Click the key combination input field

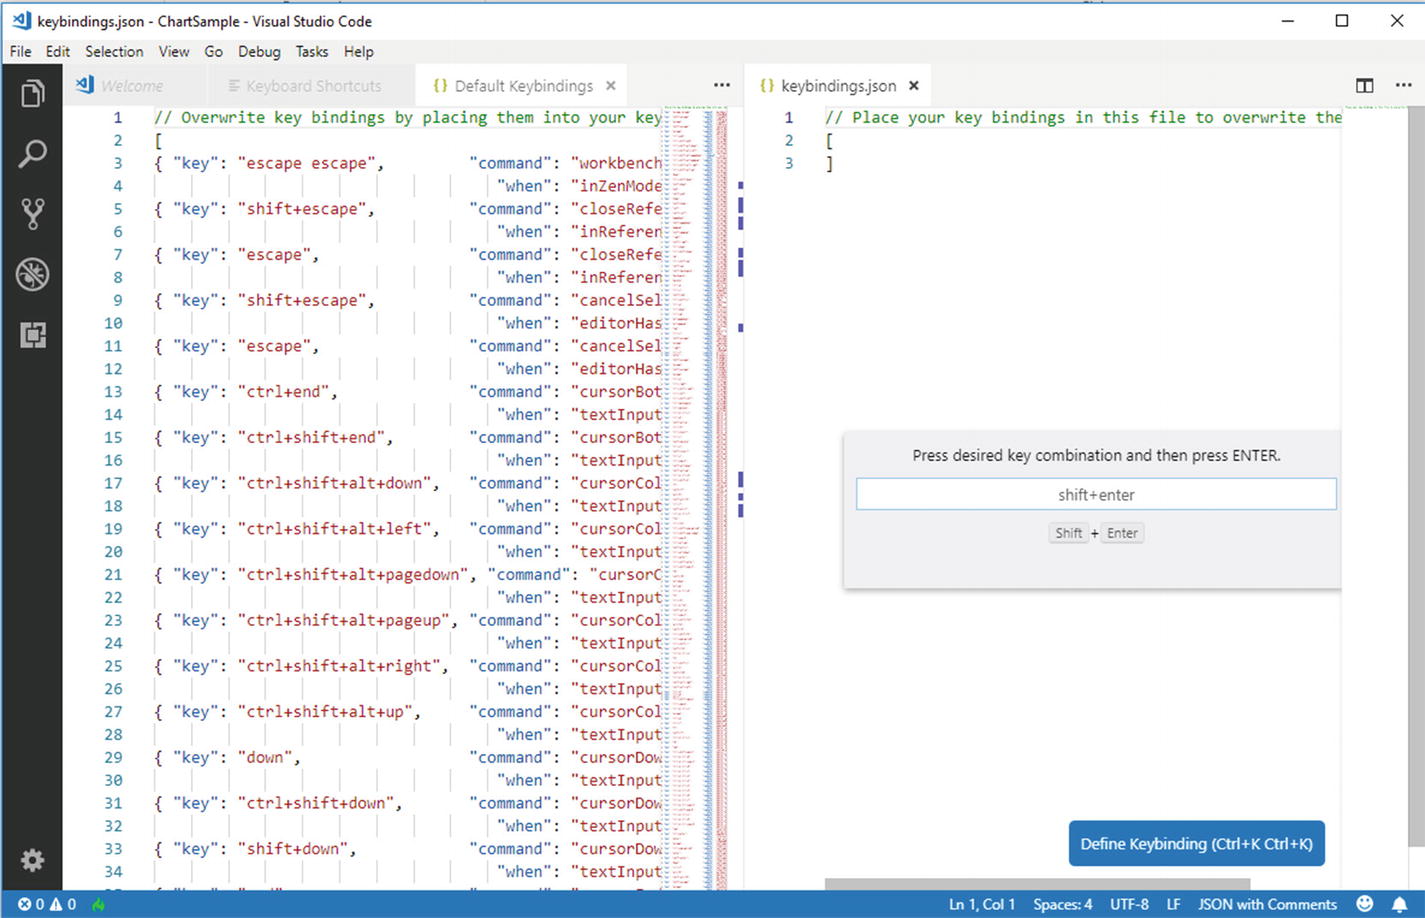[x=1096, y=495]
